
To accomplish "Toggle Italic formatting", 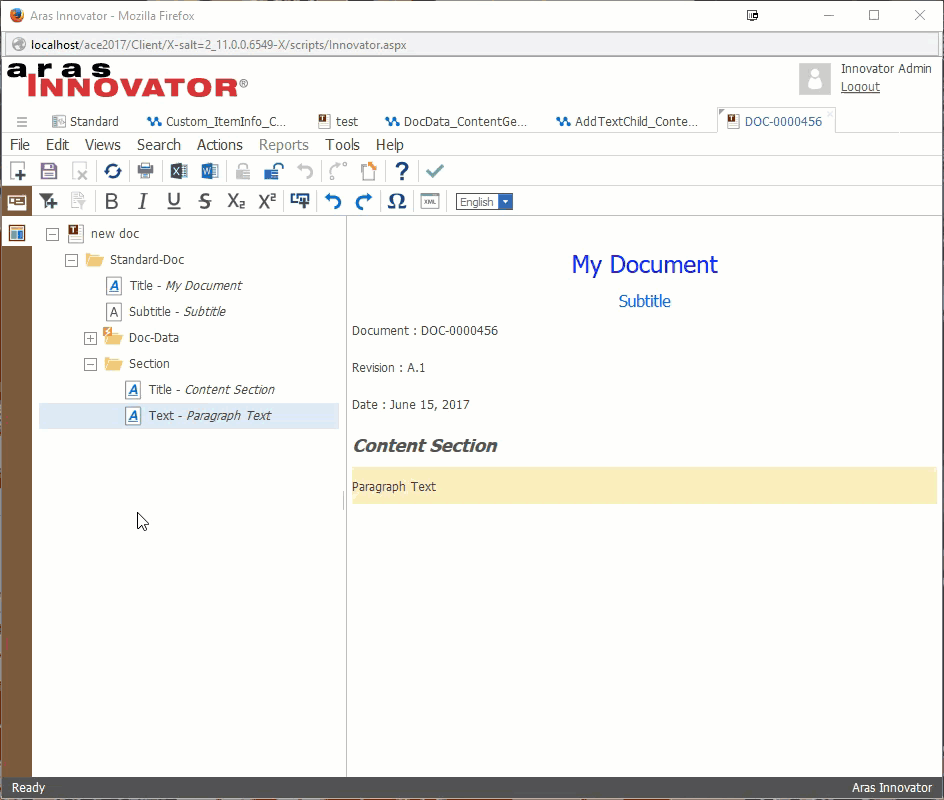I will [143, 201].
